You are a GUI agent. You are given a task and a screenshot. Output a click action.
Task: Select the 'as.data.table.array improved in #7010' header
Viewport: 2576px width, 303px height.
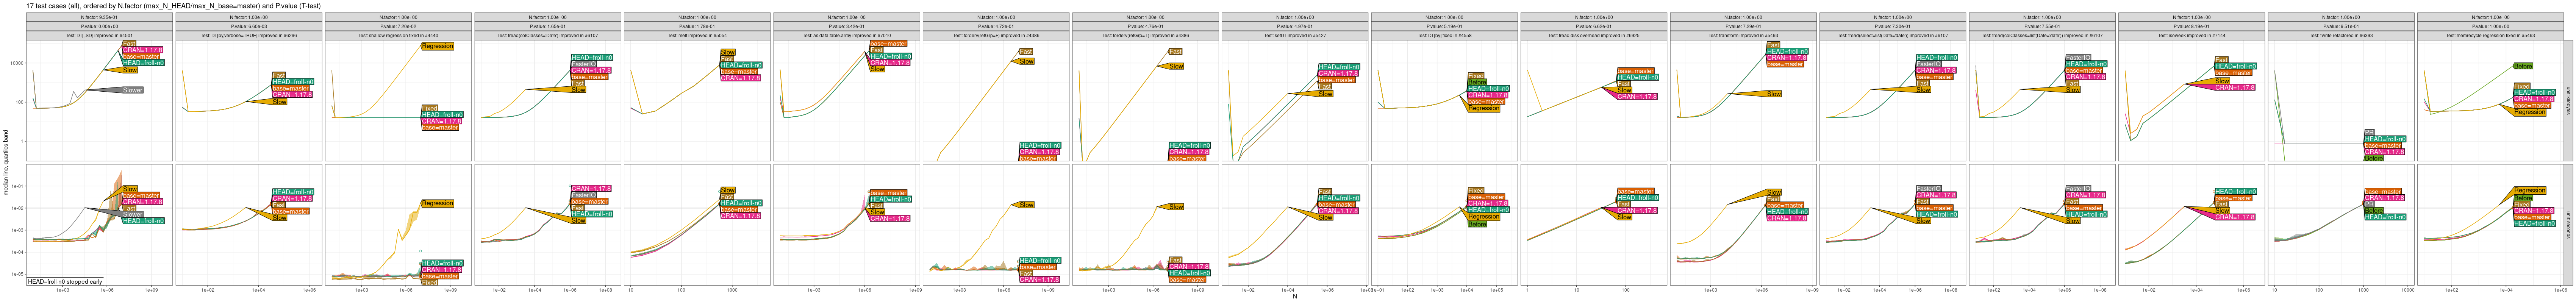point(847,35)
